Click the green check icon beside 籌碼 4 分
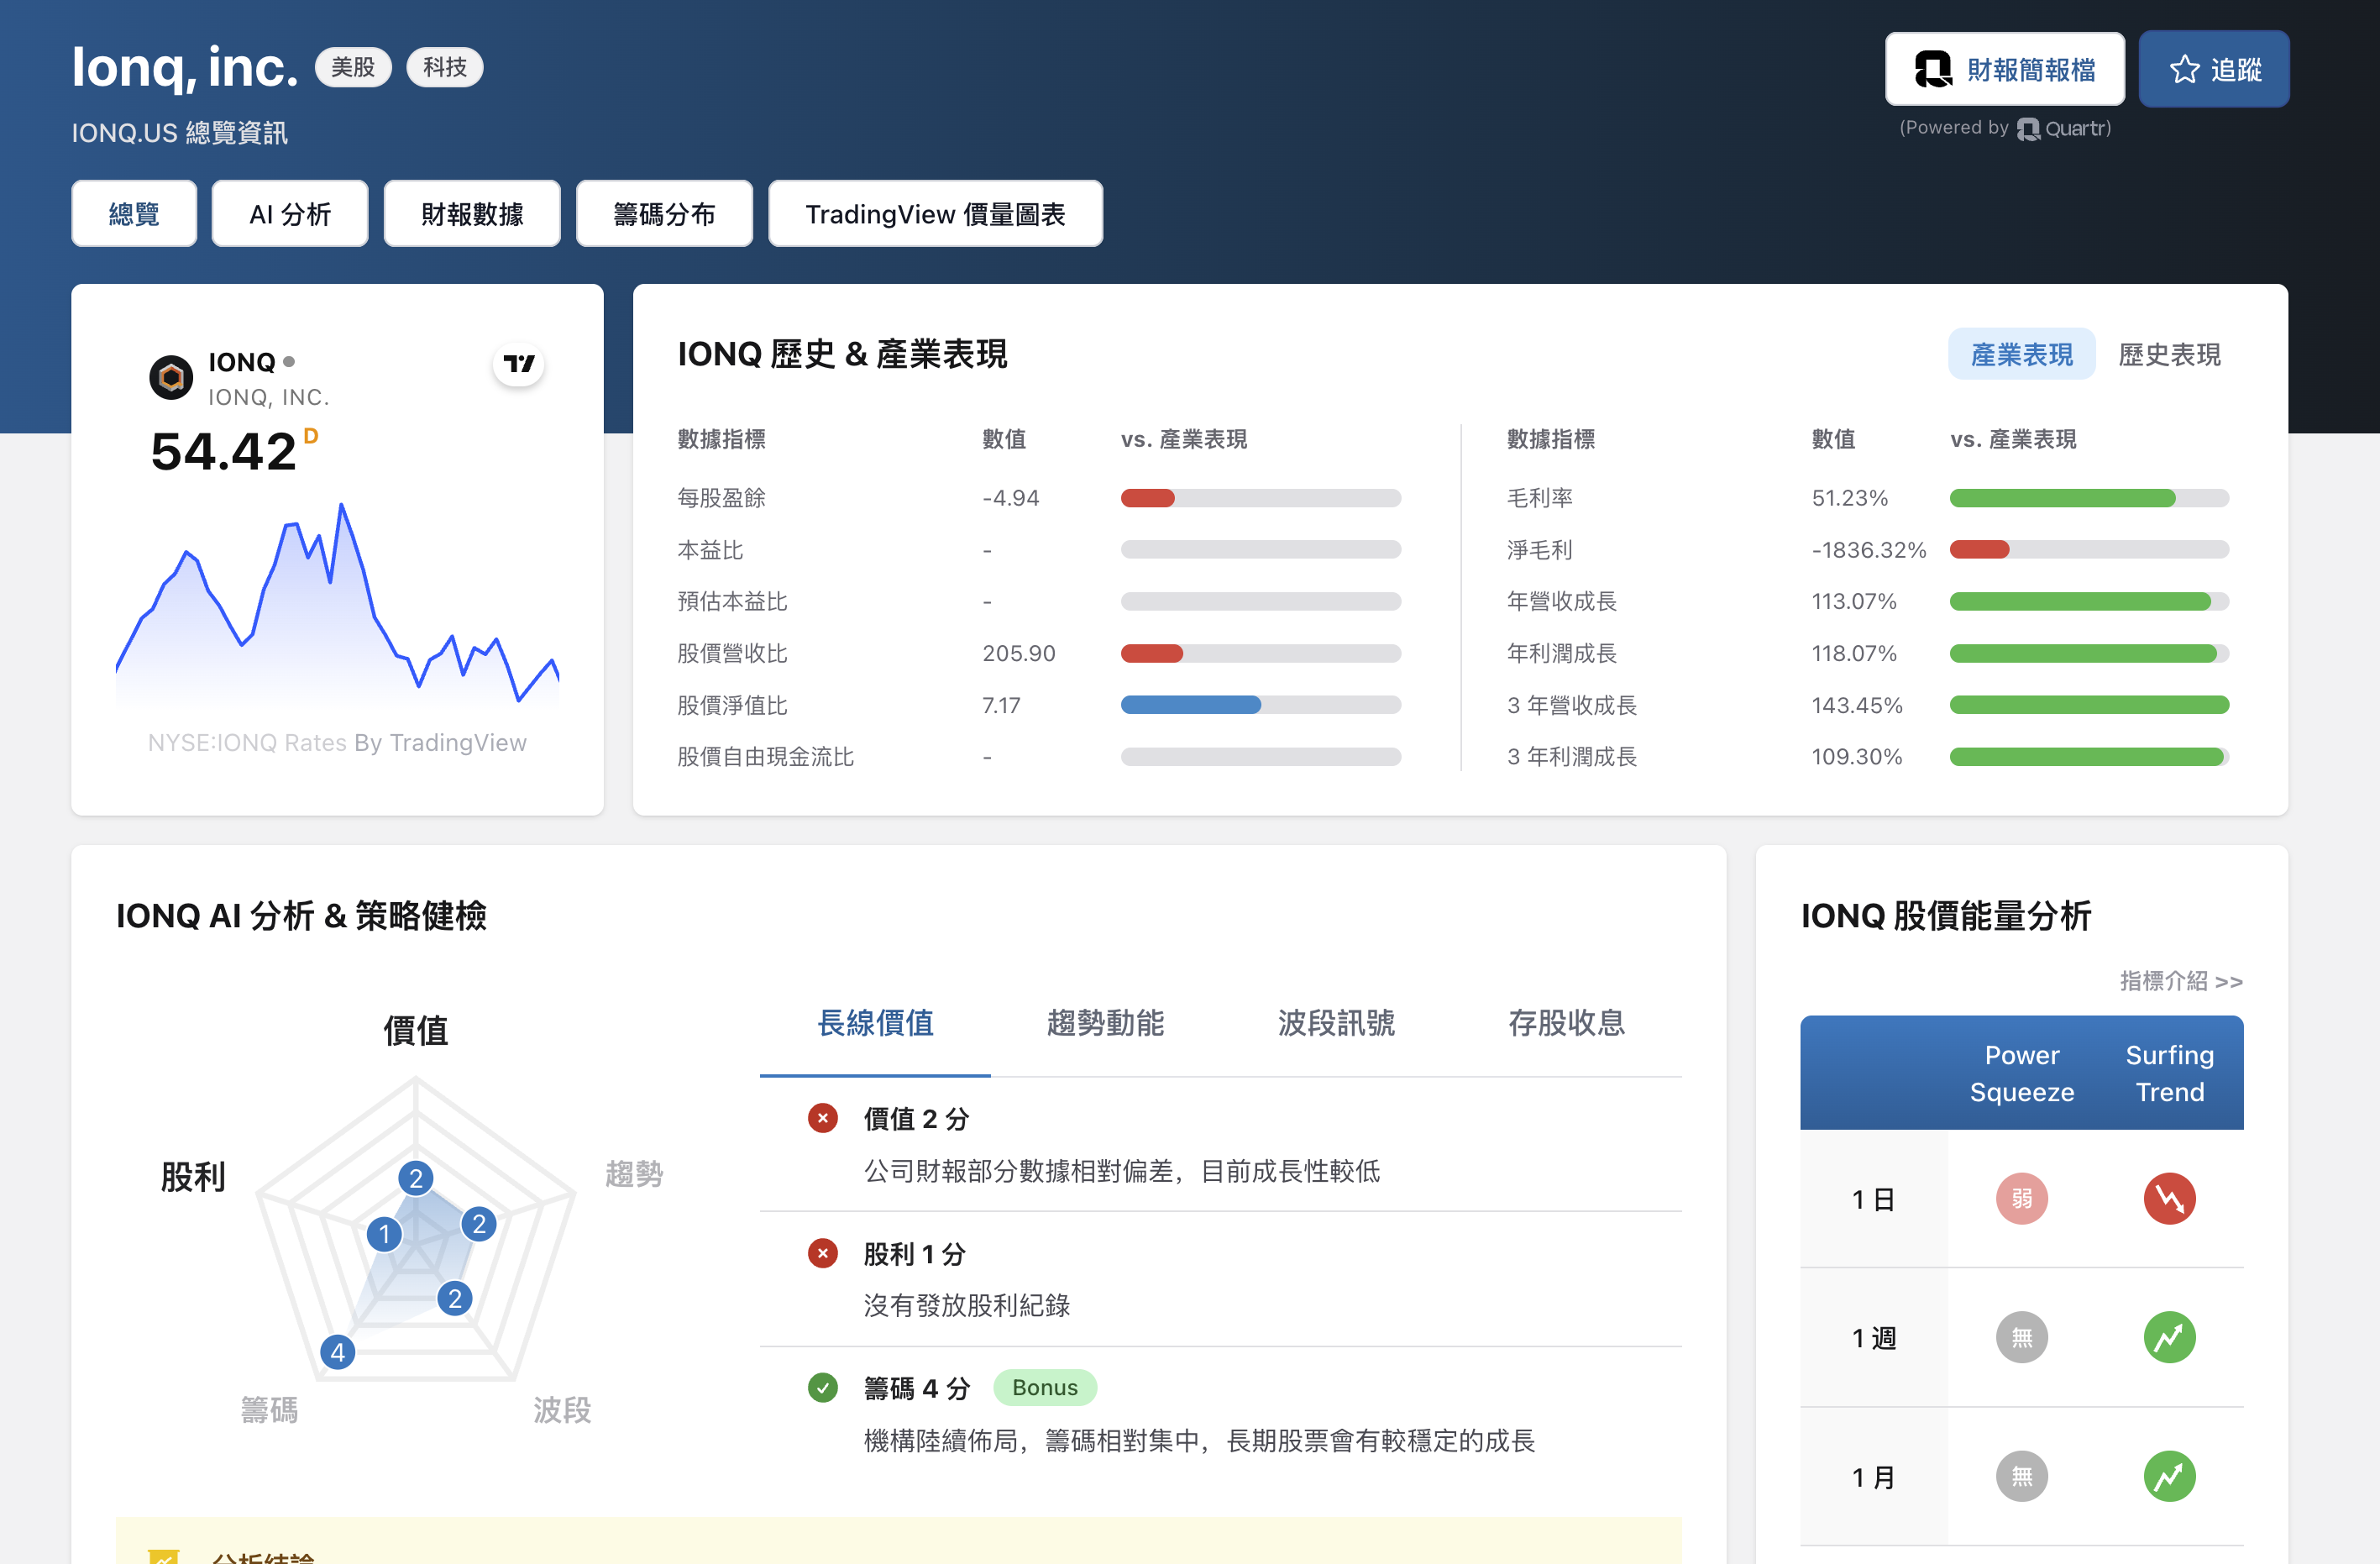The height and width of the screenshot is (1564, 2380). tap(822, 1387)
